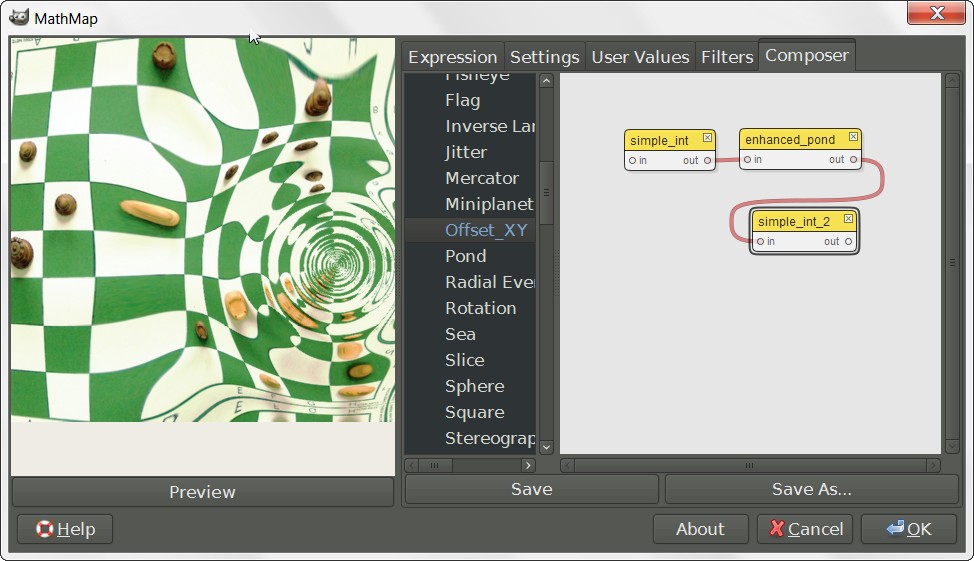Click the simple_int node's out port
This screenshot has width=974, height=561.
pos(708,160)
